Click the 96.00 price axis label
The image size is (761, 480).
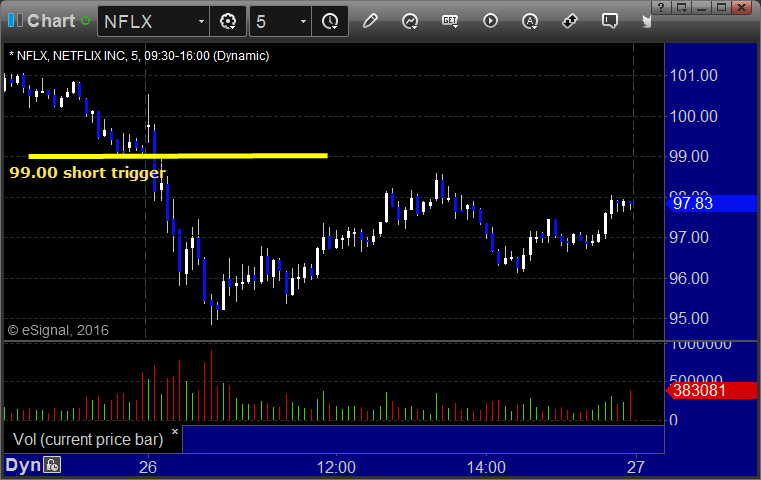(x=689, y=278)
